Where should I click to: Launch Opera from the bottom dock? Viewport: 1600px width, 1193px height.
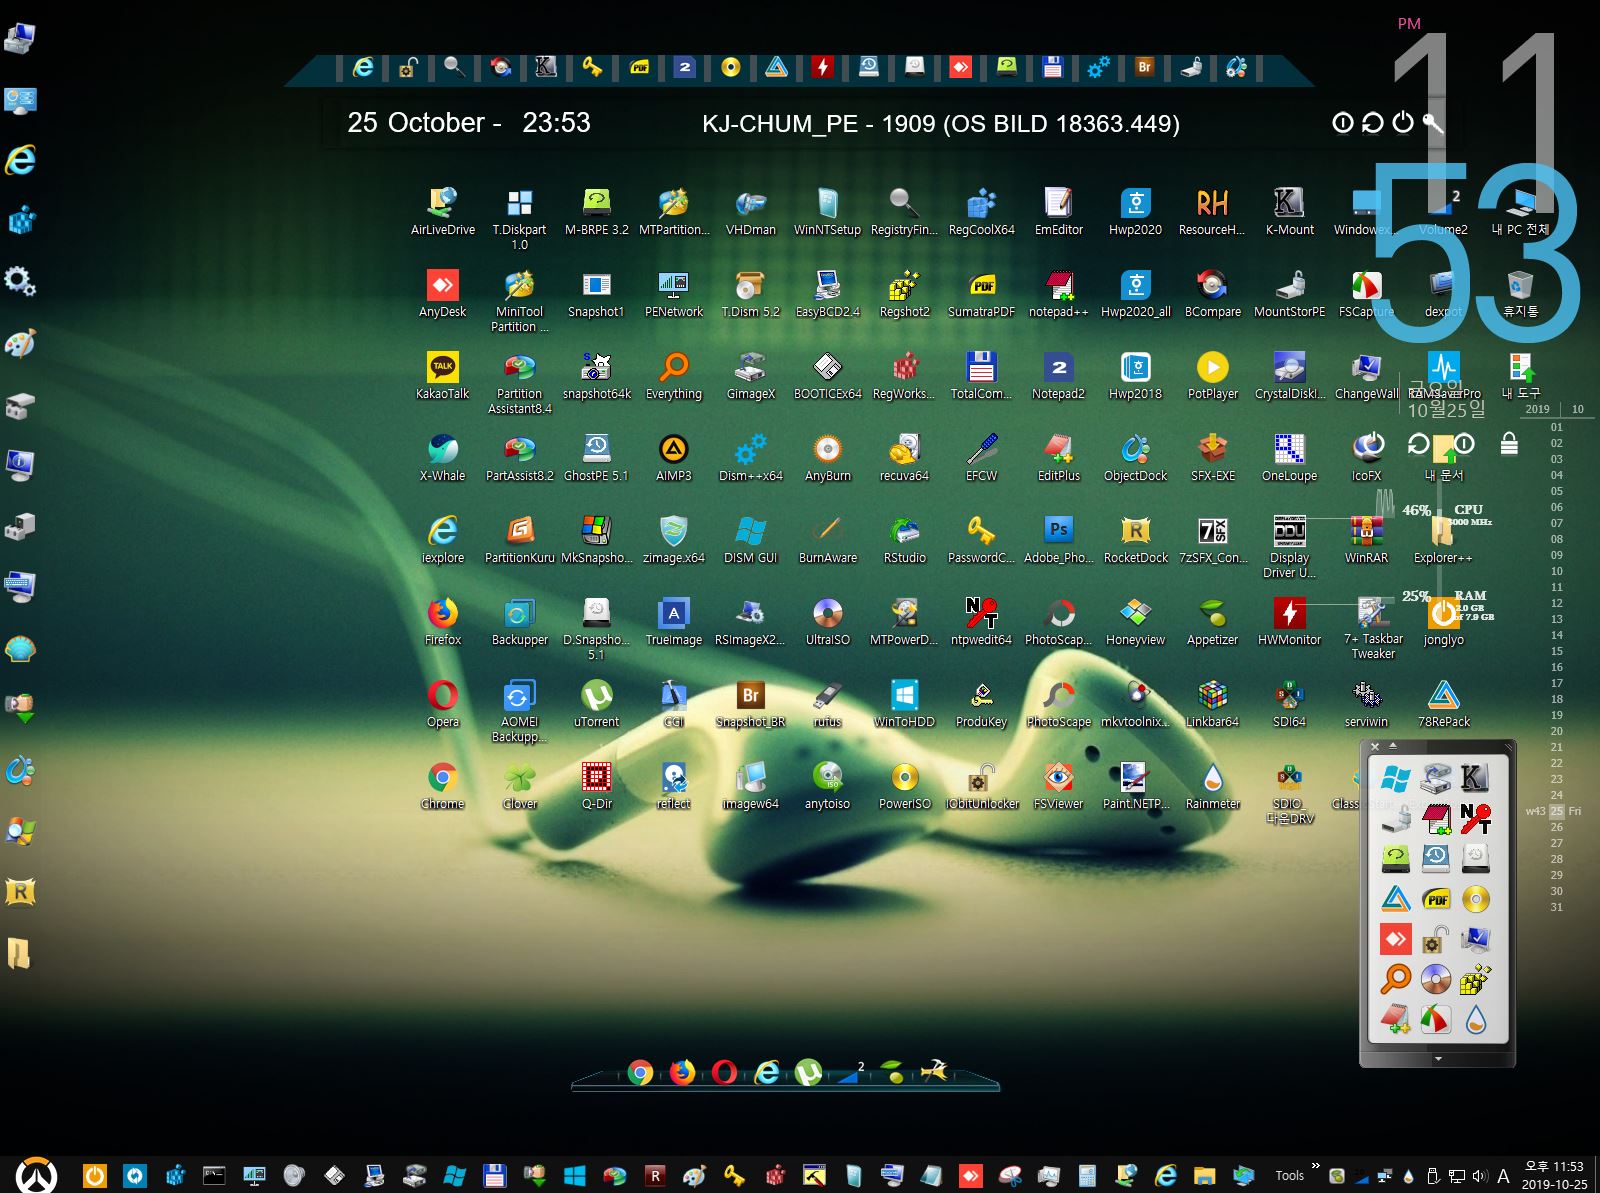[724, 1073]
